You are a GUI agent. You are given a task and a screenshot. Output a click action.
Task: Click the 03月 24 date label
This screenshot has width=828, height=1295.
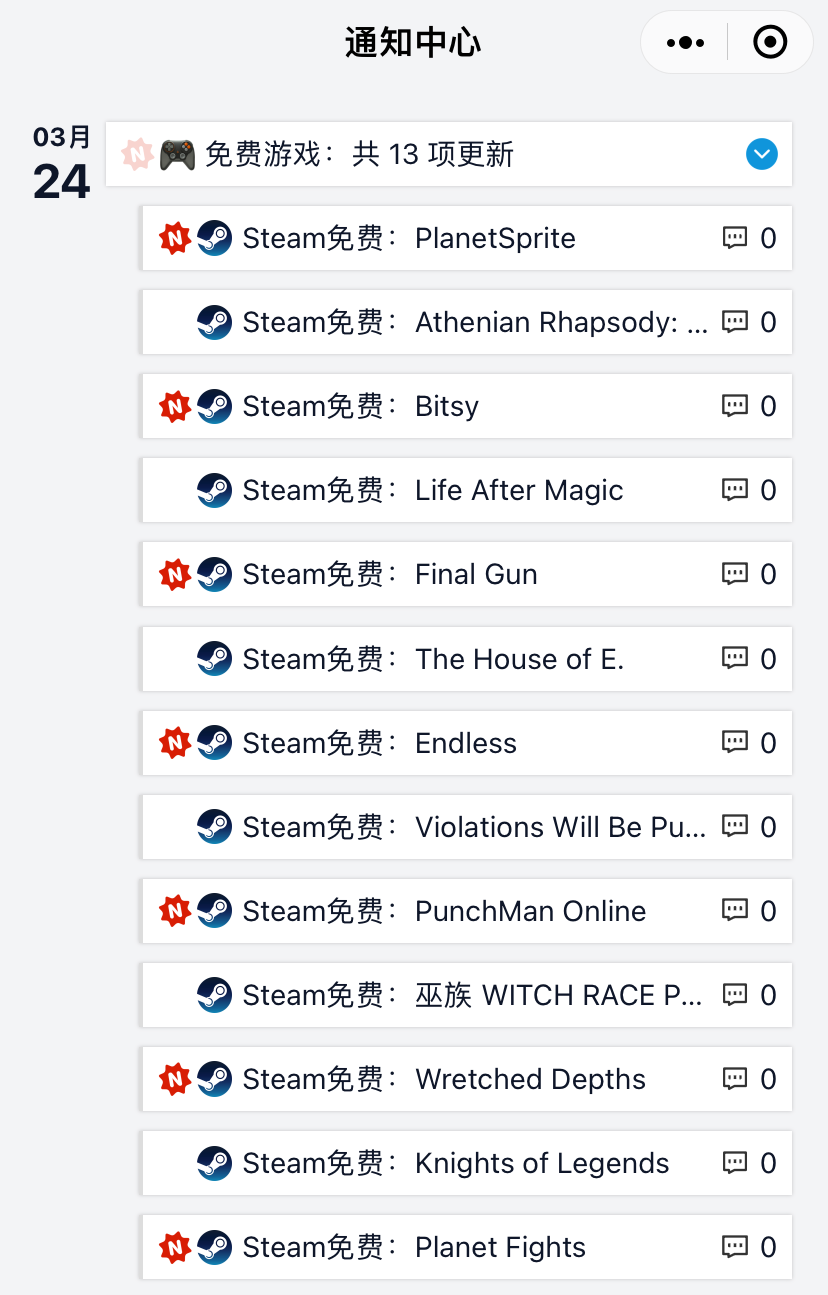tap(62, 163)
